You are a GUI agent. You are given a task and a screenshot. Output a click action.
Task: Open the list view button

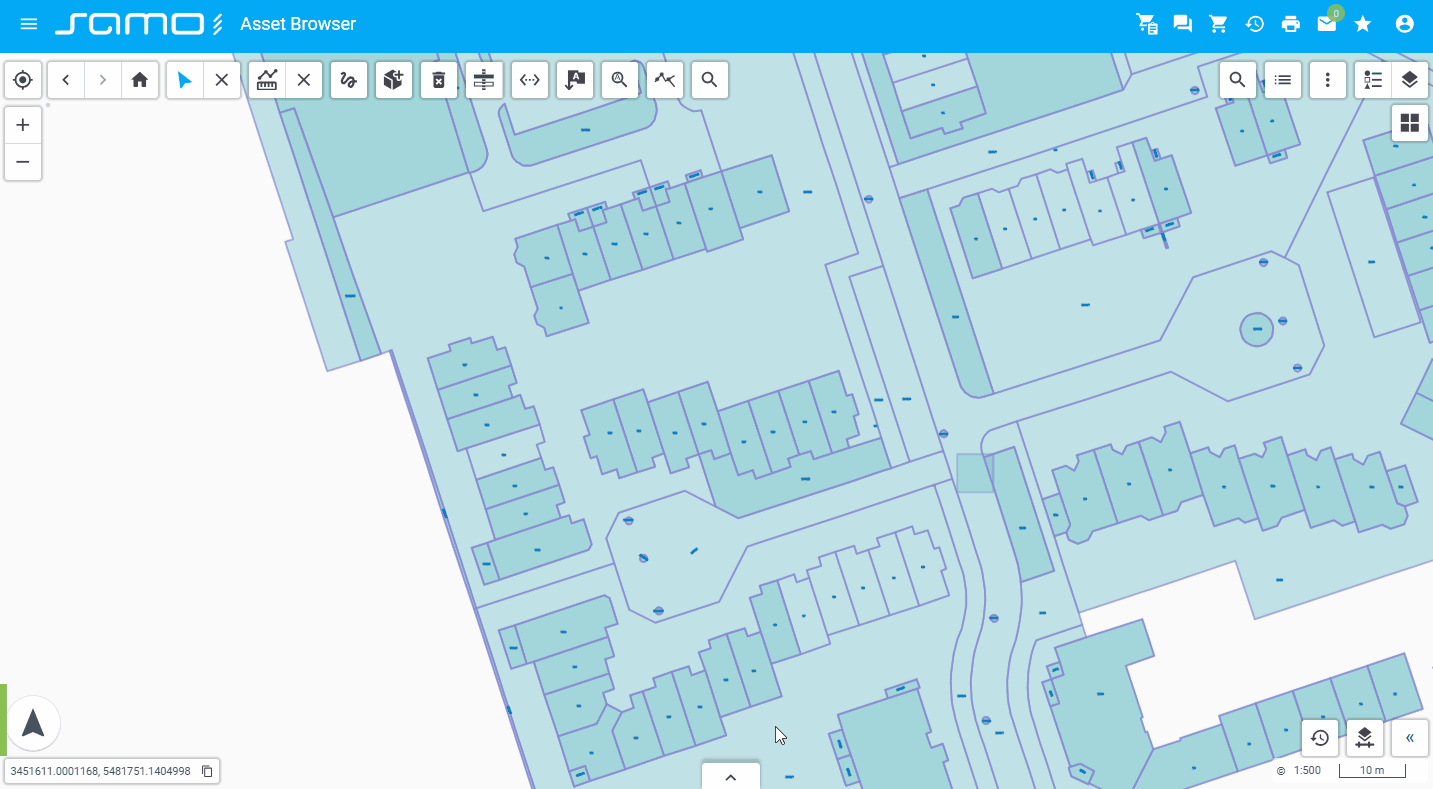[1283, 80]
